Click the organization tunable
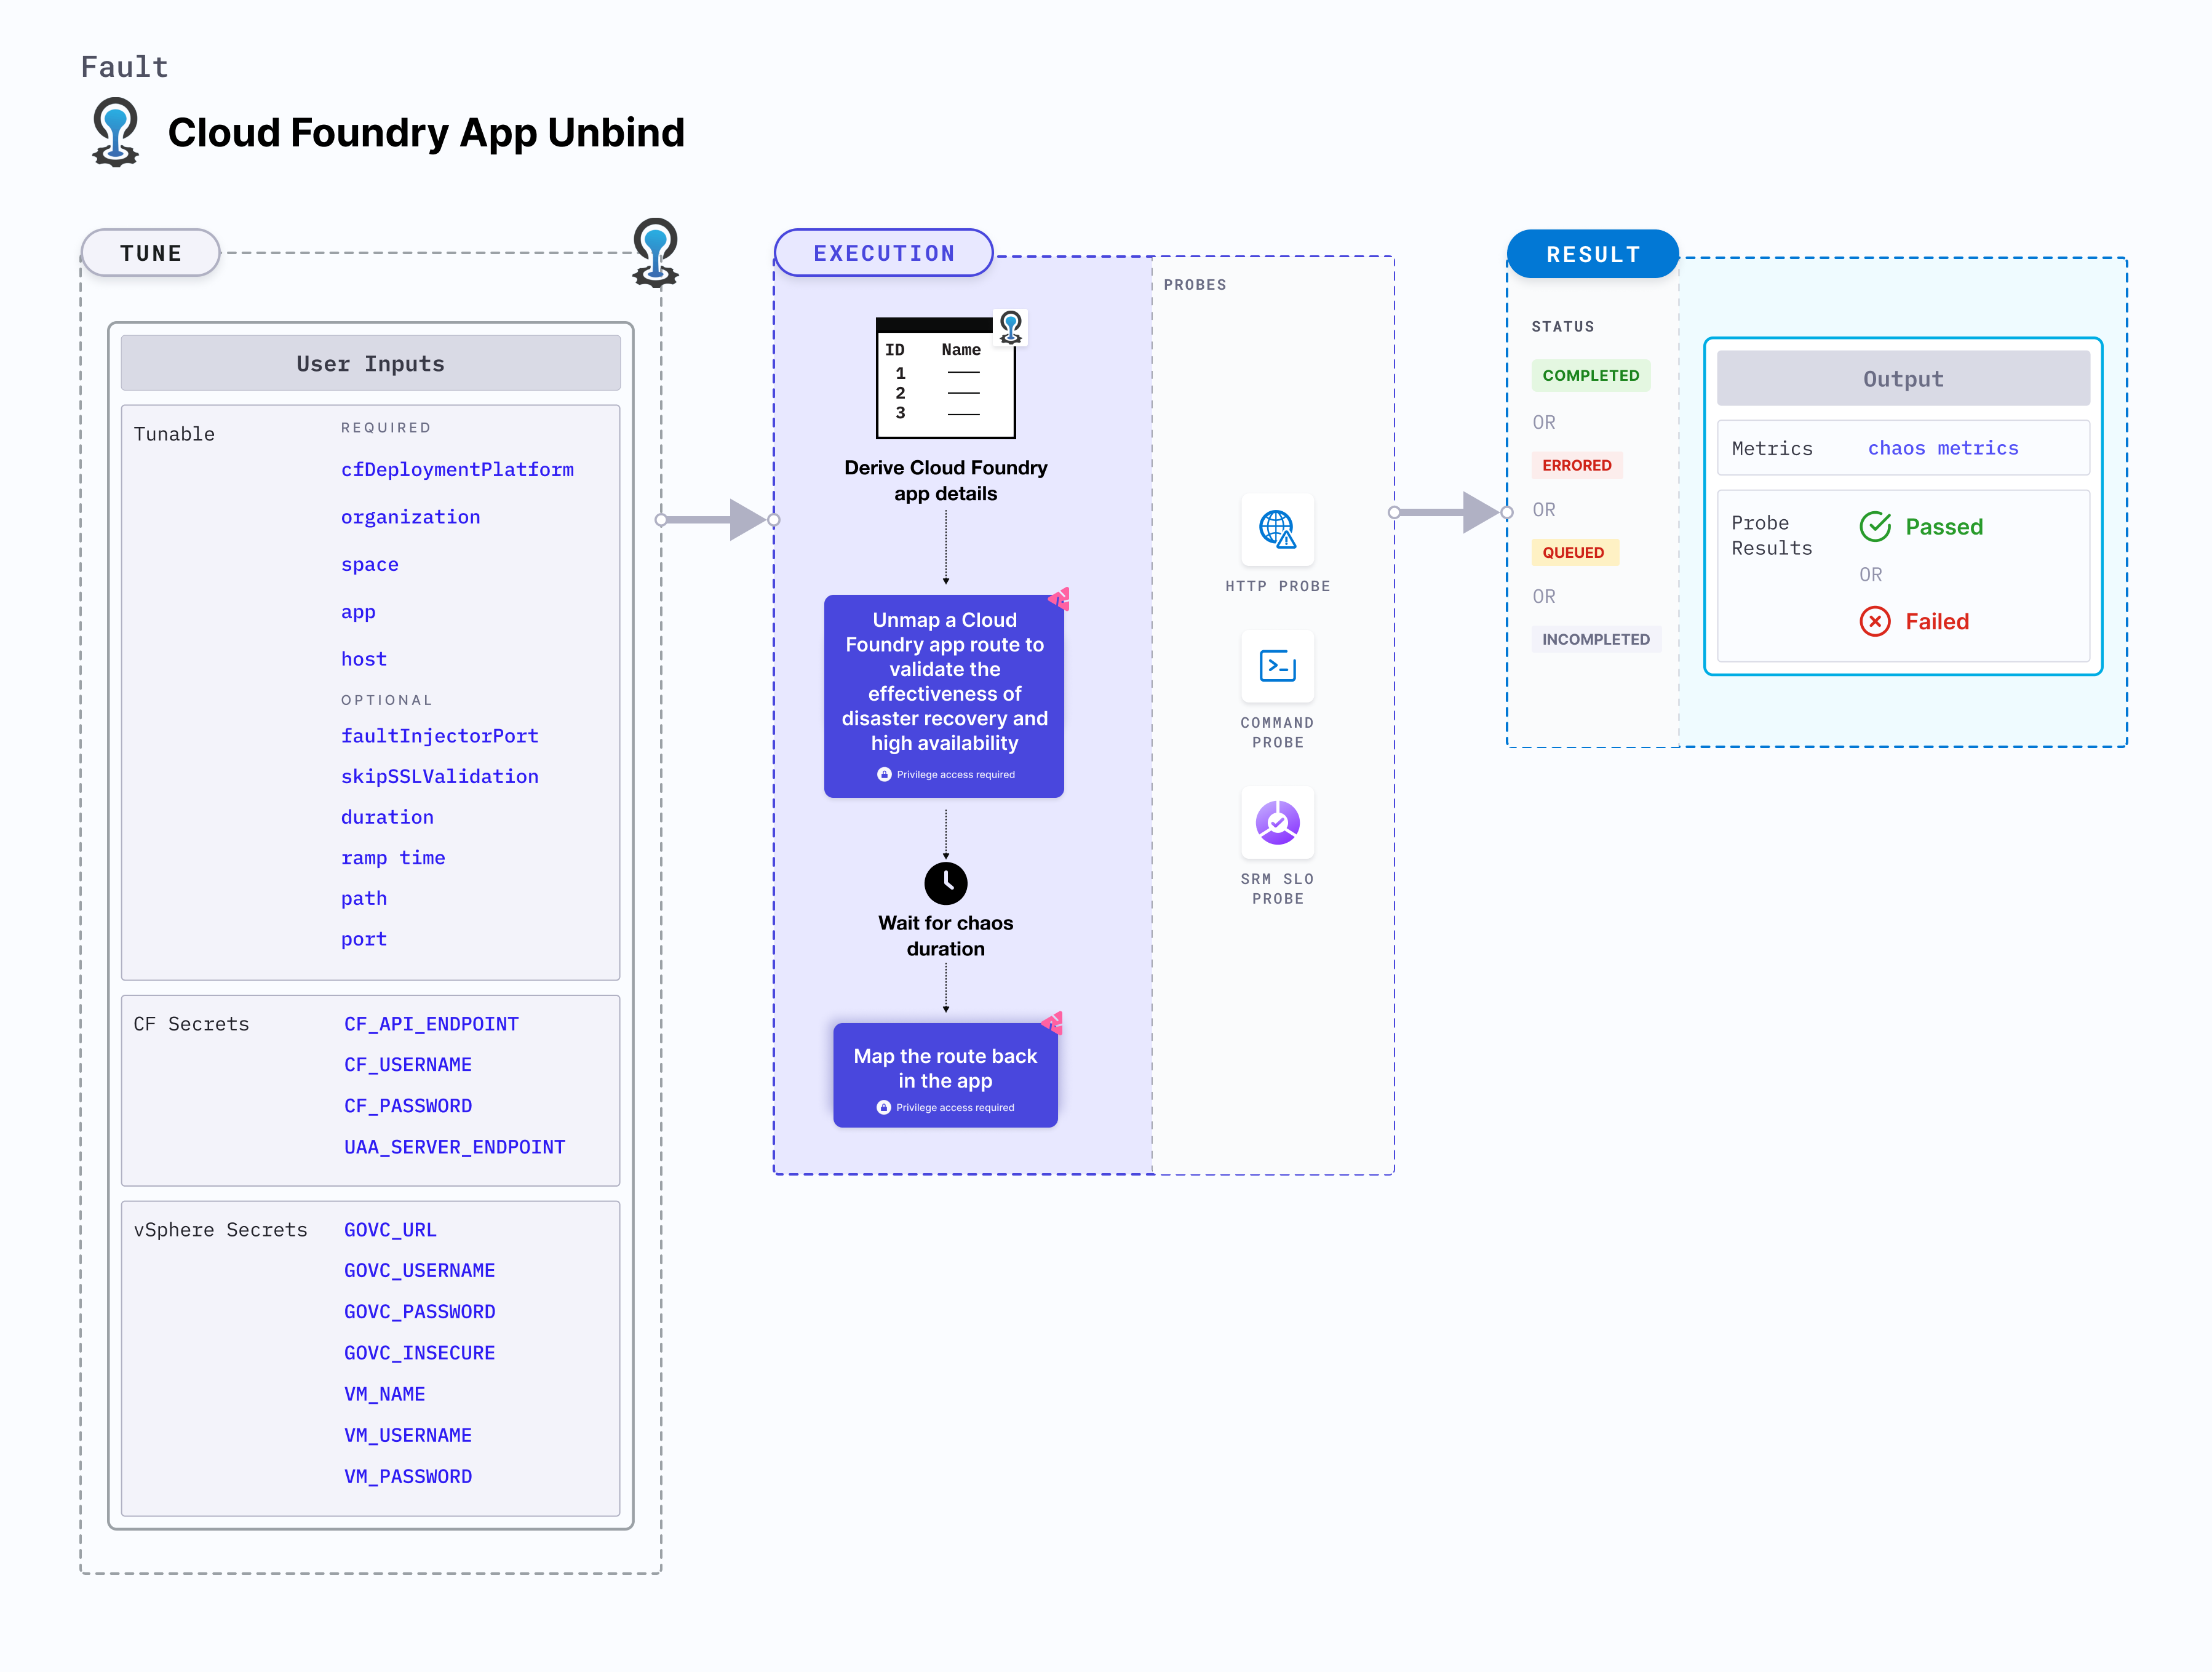Viewport: 2212px width, 1672px height. coord(410,517)
